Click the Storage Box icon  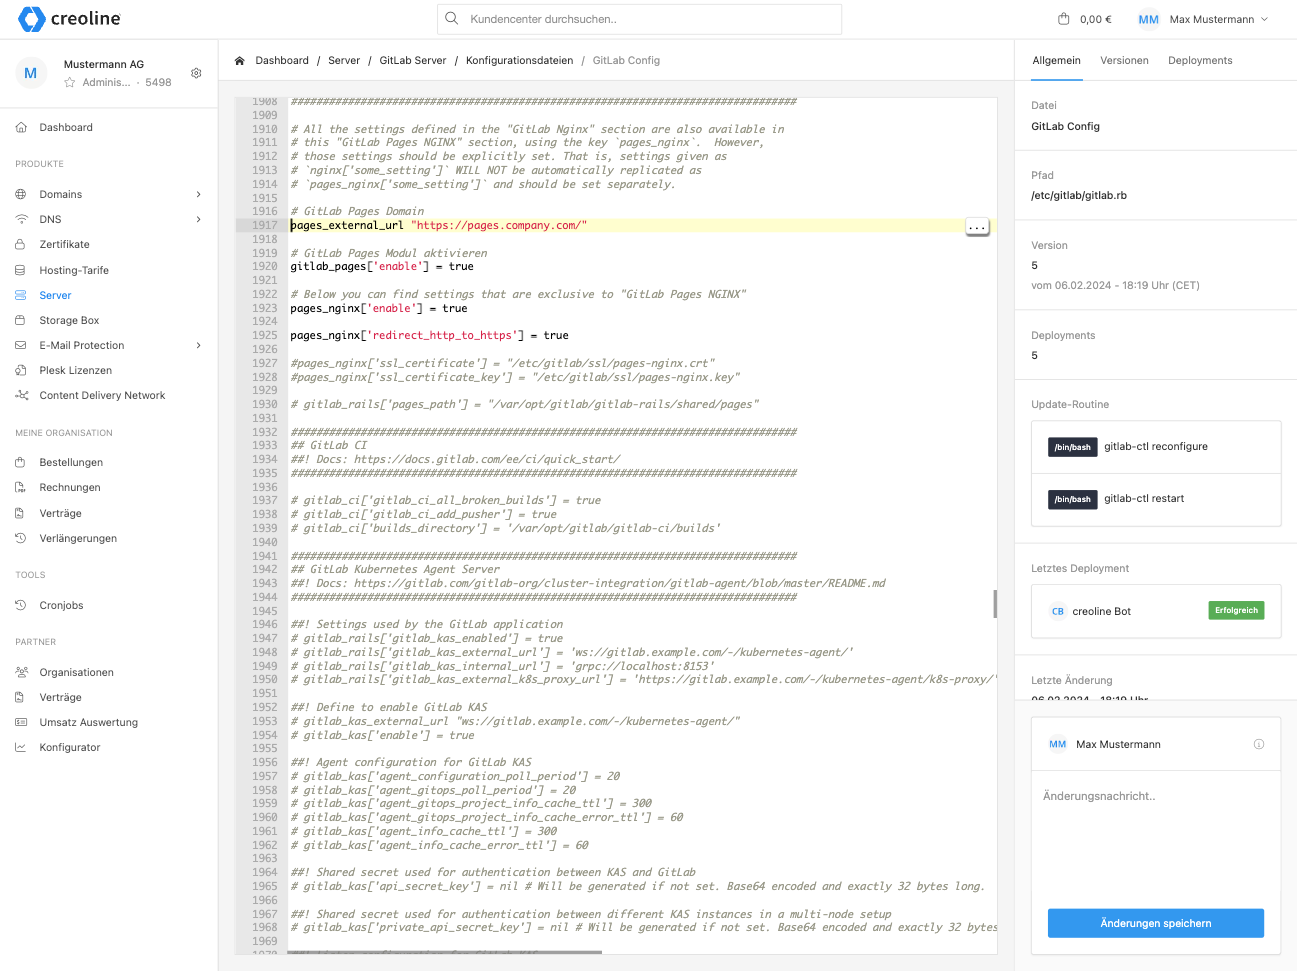click(21, 320)
